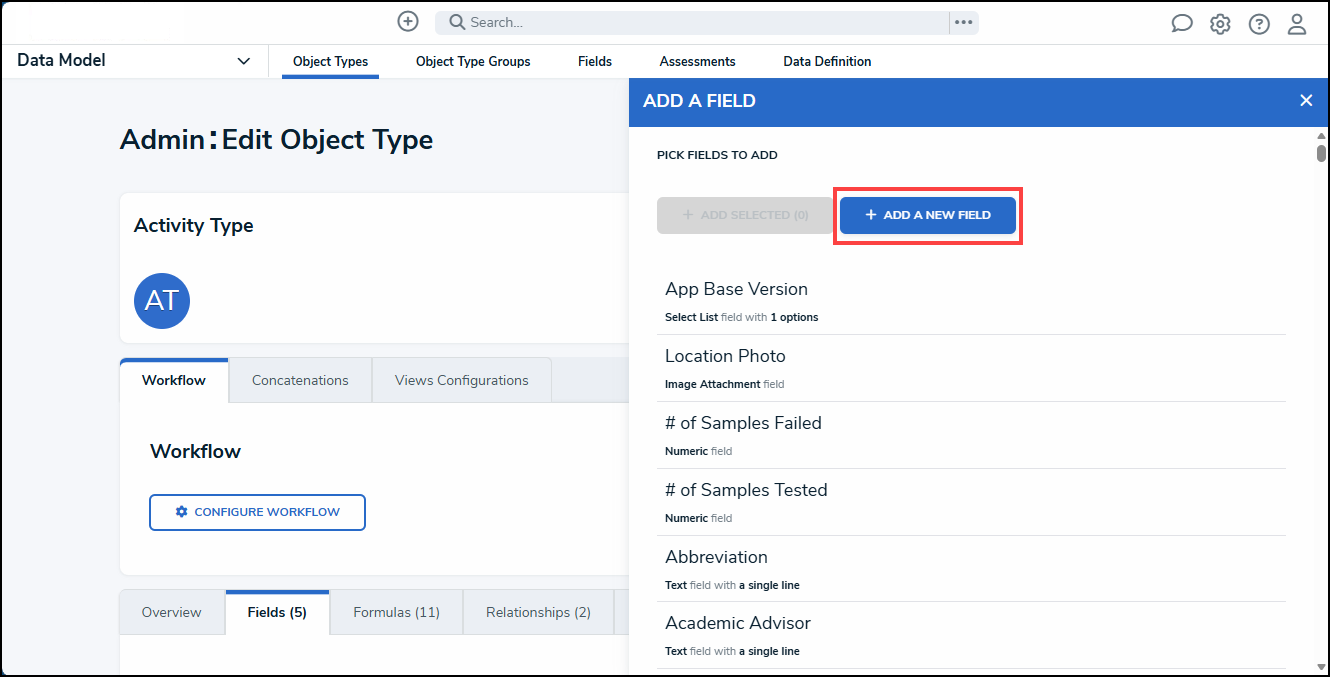
Task: Open the Fields top navigation tab
Action: [x=595, y=61]
